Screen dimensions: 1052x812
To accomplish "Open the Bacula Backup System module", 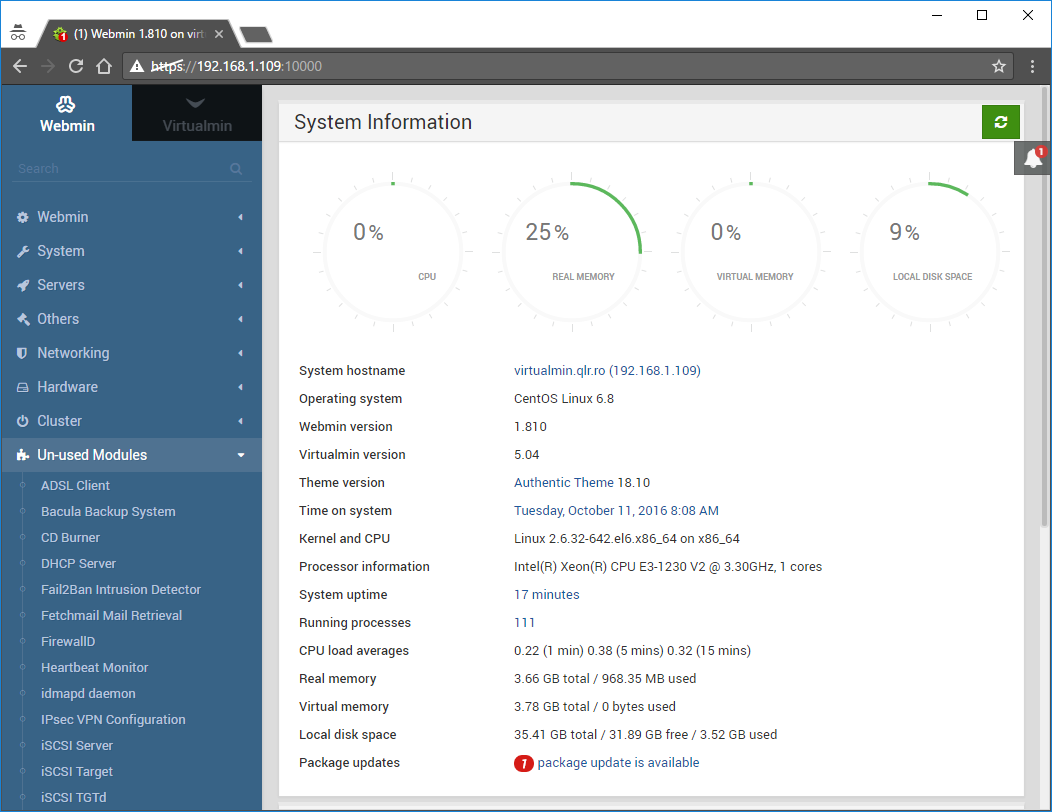I will (x=108, y=512).
